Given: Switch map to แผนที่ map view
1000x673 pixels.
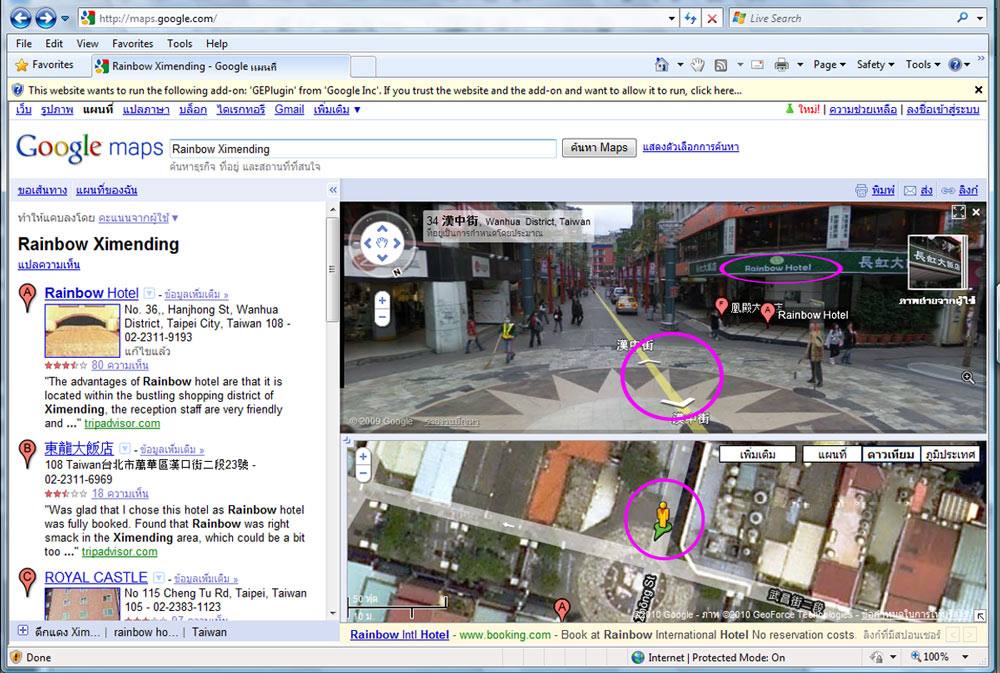Looking at the screenshot, I should click(832, 454).
